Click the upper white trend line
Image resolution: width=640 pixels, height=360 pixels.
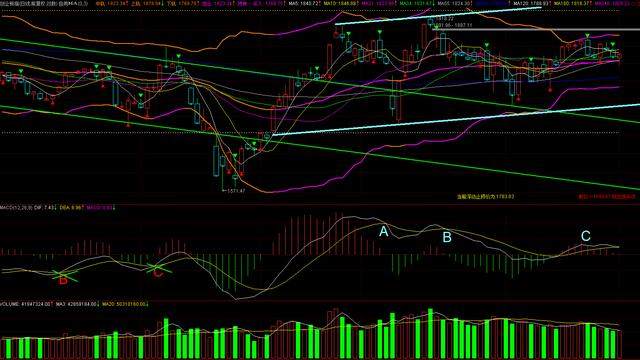[438, 16]
